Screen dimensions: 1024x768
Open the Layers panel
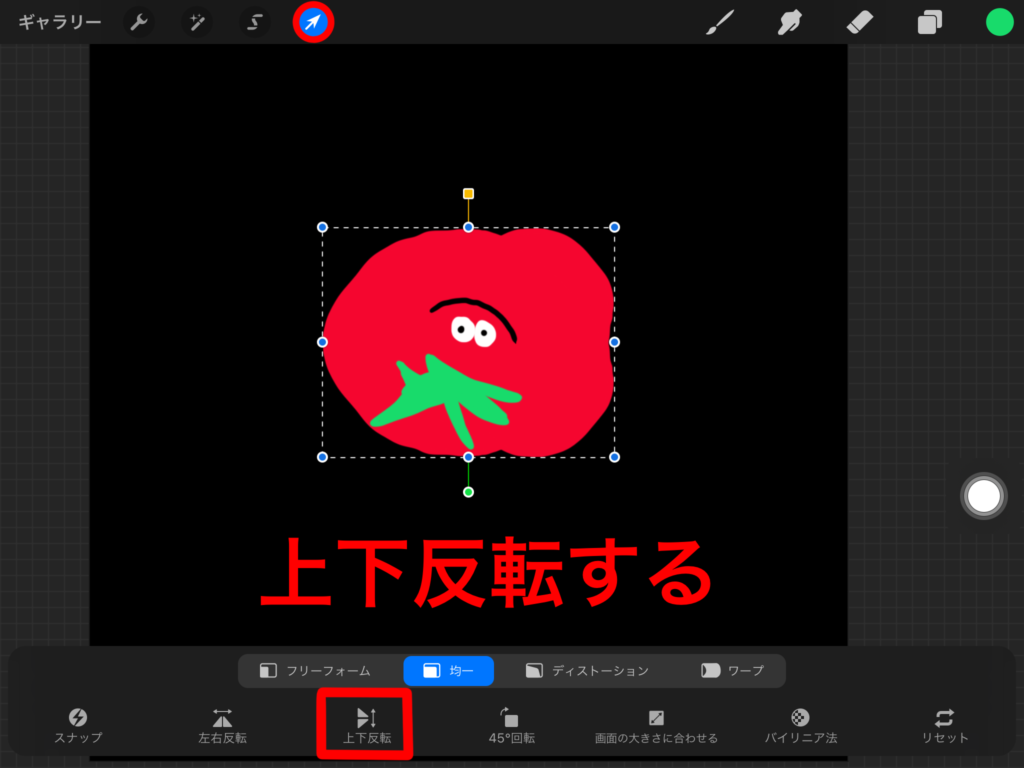[929, 22]
